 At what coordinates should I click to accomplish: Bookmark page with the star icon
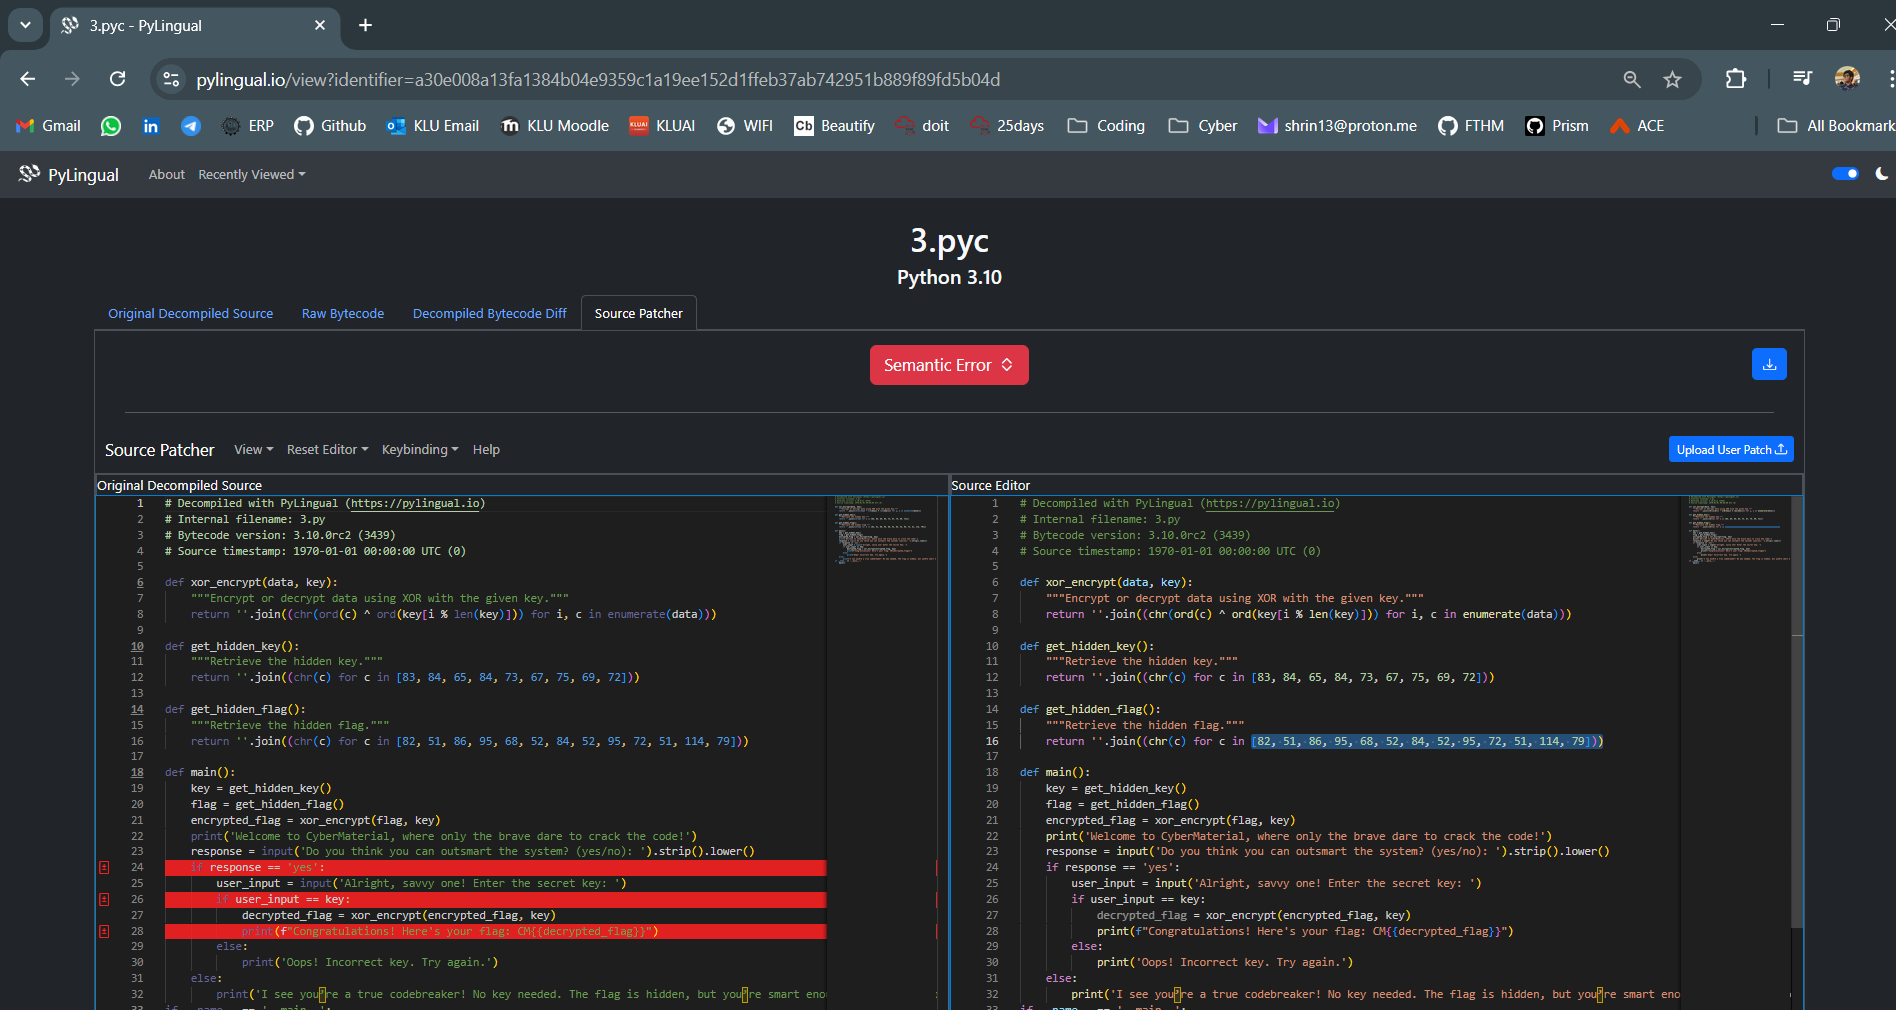1672,80
